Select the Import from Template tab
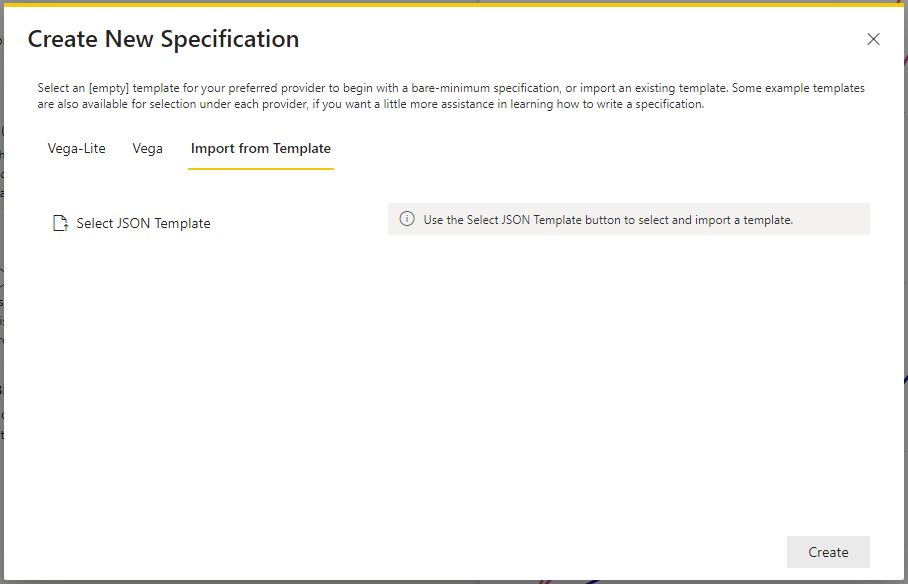The width and height of the screenshot is (908, 584). [261, 148]
